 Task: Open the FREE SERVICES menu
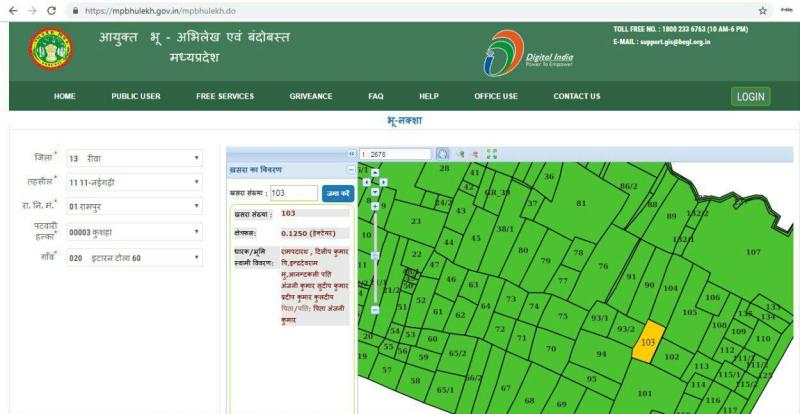[225, 96]
